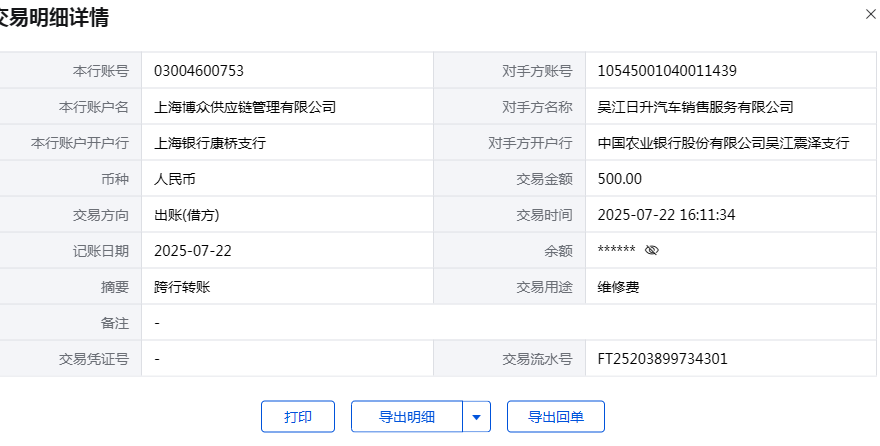Click transaction time 2025-07-22 16:11:34
Screen dimensions: 880x446
coord(665,215)
